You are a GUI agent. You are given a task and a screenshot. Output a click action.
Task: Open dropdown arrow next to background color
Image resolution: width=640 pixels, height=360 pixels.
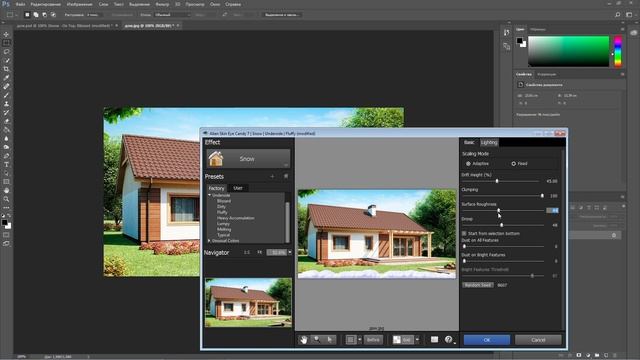tap(417, 340)
